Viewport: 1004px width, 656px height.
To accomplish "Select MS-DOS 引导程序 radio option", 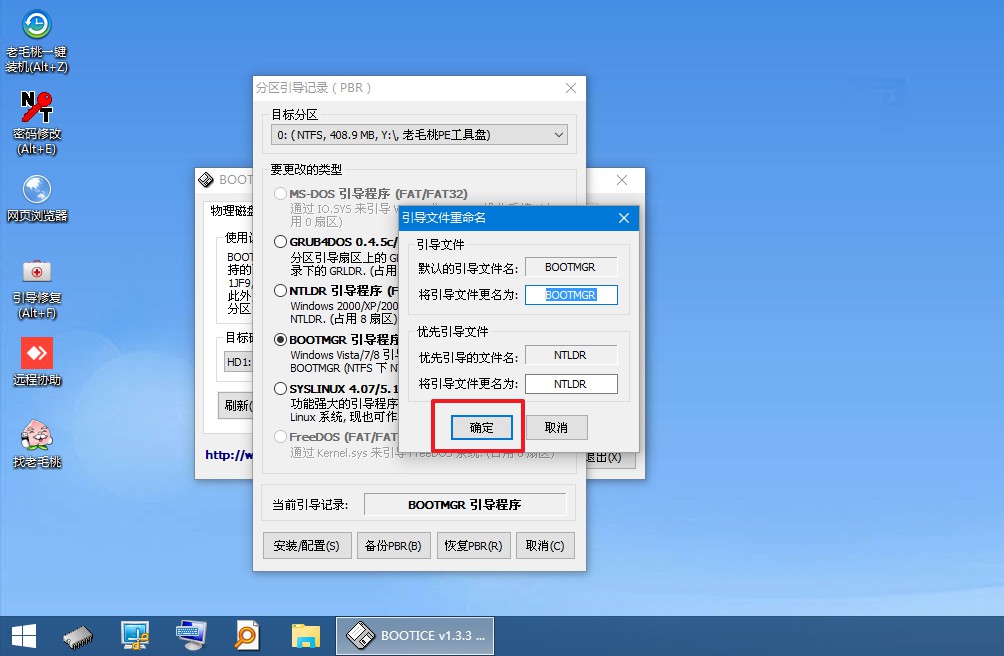I will pyautogui.click(x=280, y=193).
